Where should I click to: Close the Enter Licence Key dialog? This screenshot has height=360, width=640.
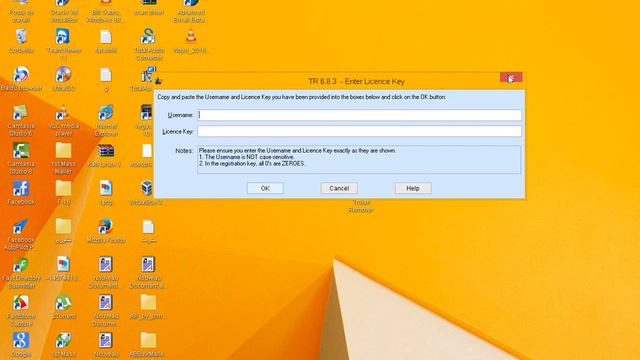pos(511,78)
